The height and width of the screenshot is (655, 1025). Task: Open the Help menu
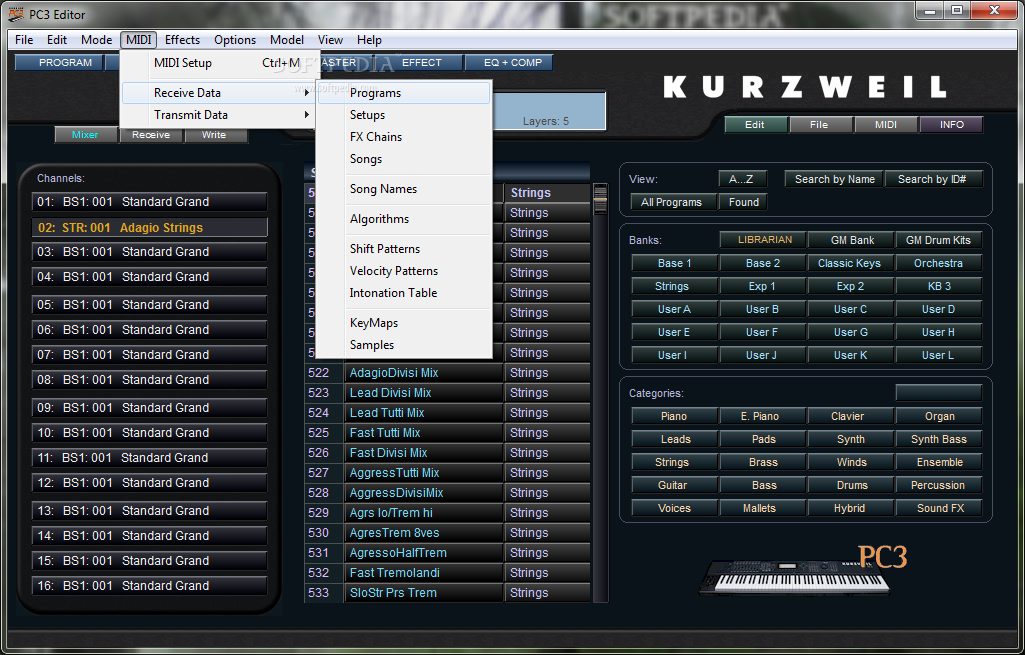point(369,40)
